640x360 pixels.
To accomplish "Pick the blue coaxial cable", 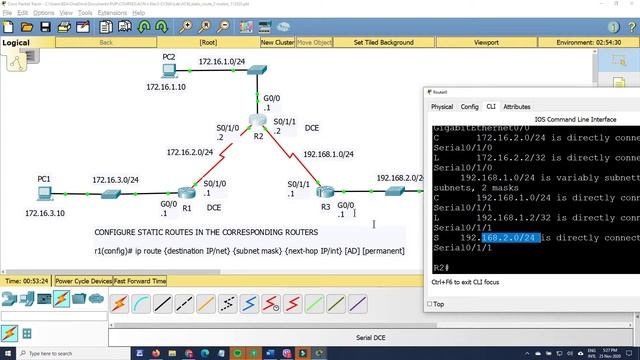I will pyautogui.click(x=249, y=304).
